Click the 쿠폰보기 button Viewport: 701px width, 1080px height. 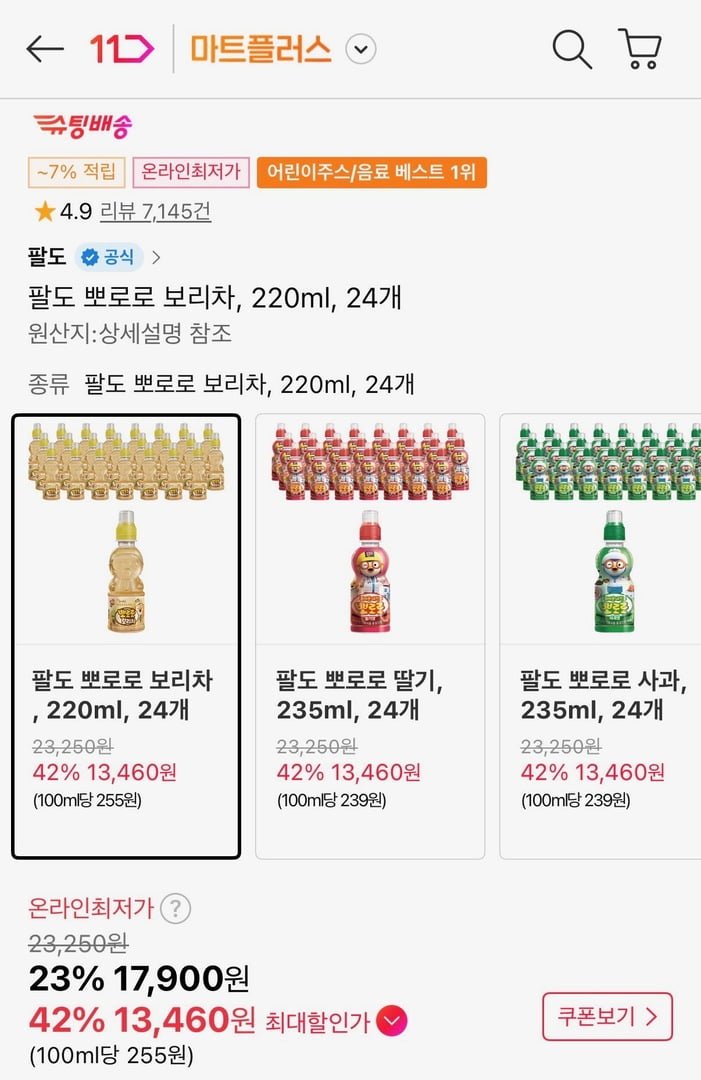tap(607, 1017)
